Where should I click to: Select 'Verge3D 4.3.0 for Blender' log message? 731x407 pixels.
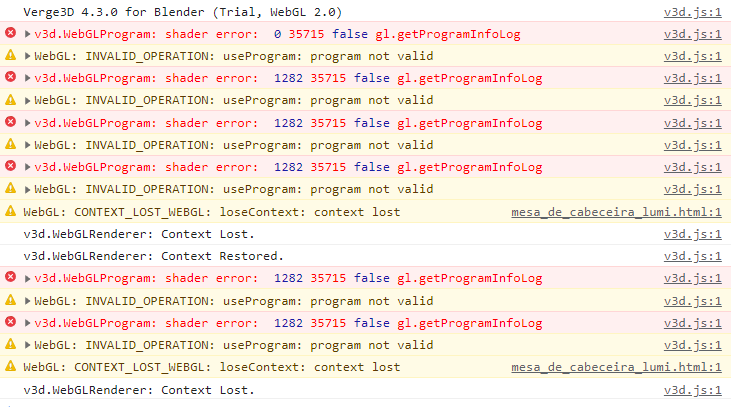tap(183, 12)
